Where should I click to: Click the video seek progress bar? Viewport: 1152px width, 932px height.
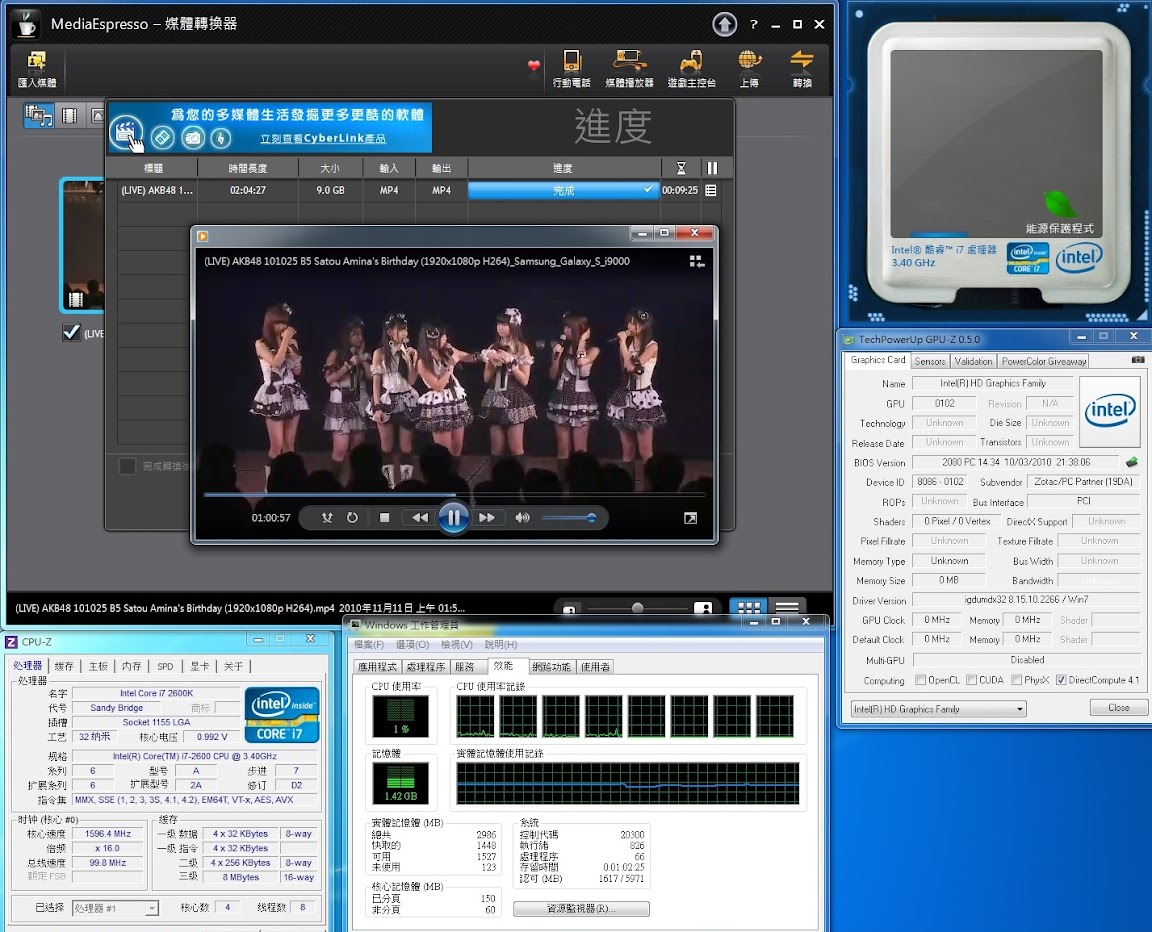pyautogui.click(x=454, y=494)
